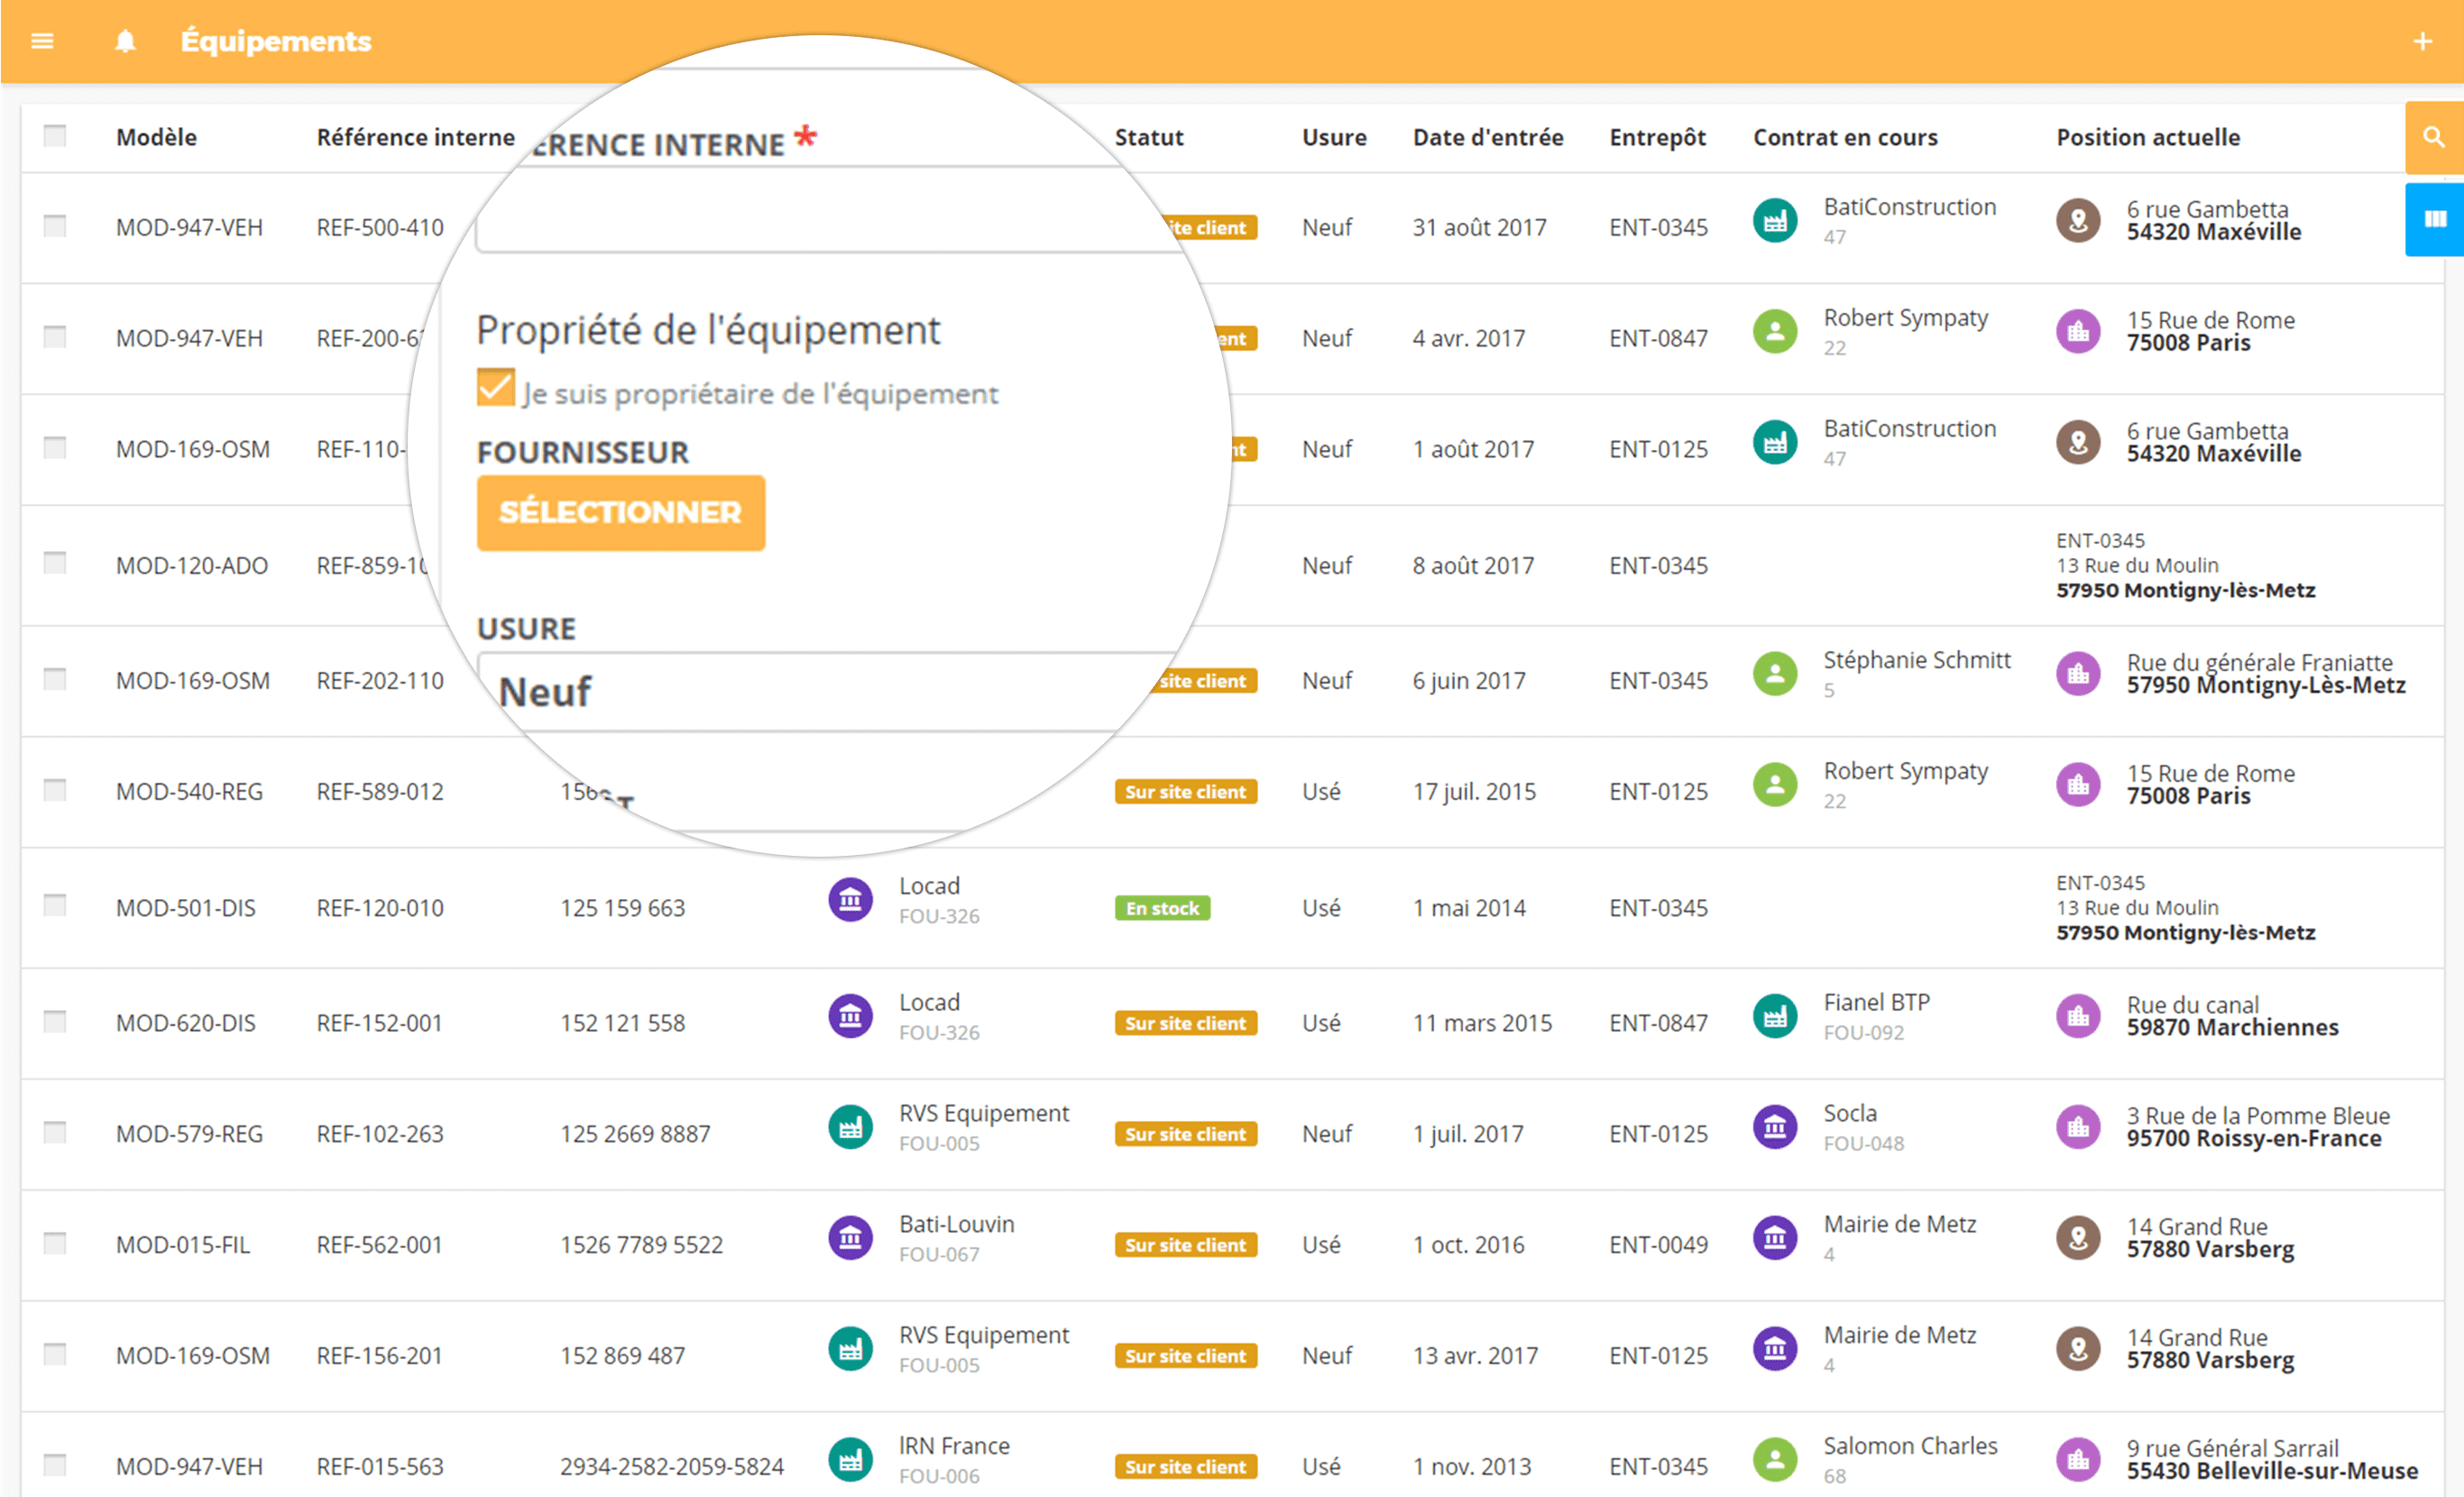Image resolution: width=2464 pixels, height=1497 pixels.
Task: Click warehouse ENT-0049 cell
Action: [x=1658, y=1245]
